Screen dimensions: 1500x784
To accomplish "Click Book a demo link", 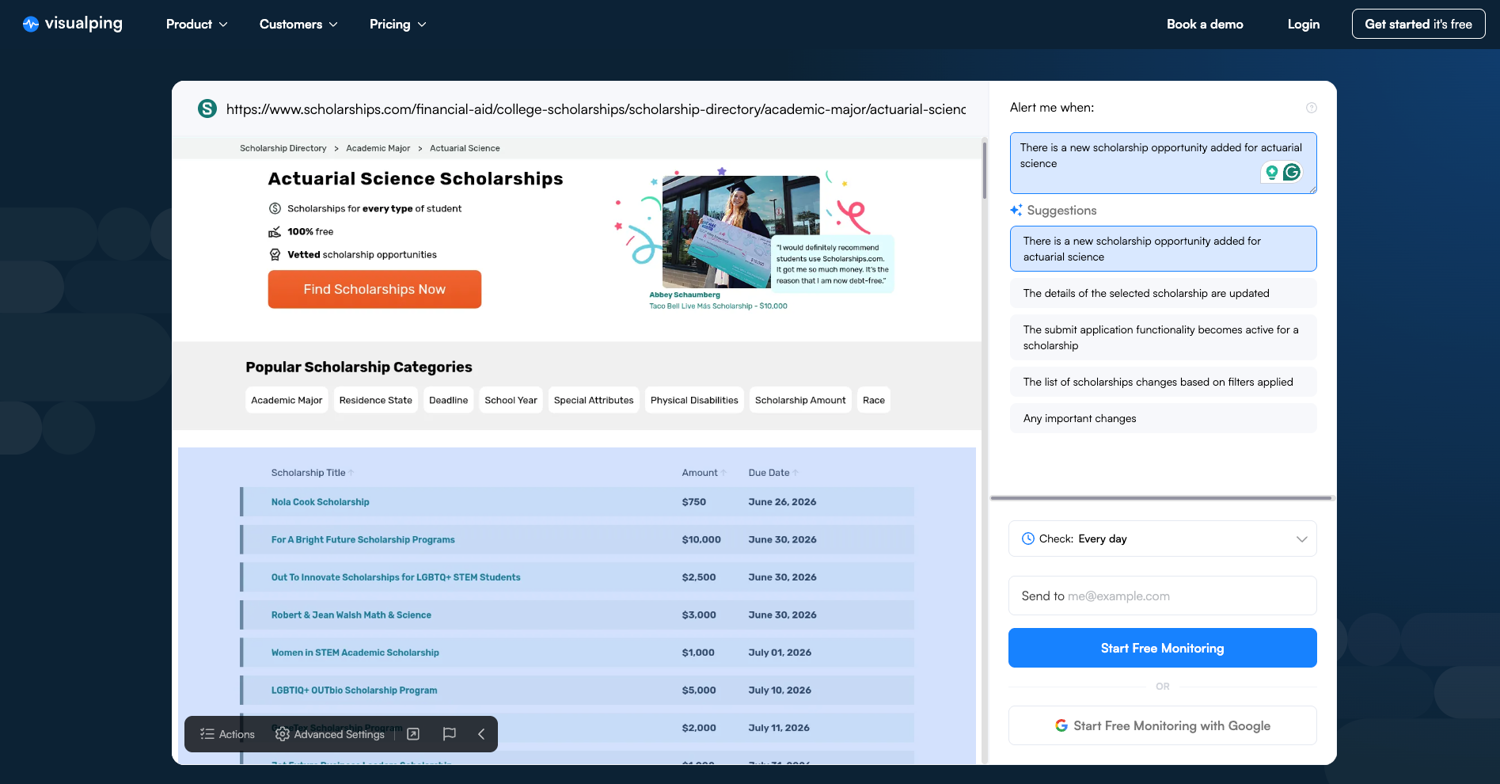I will (1205, 24).
